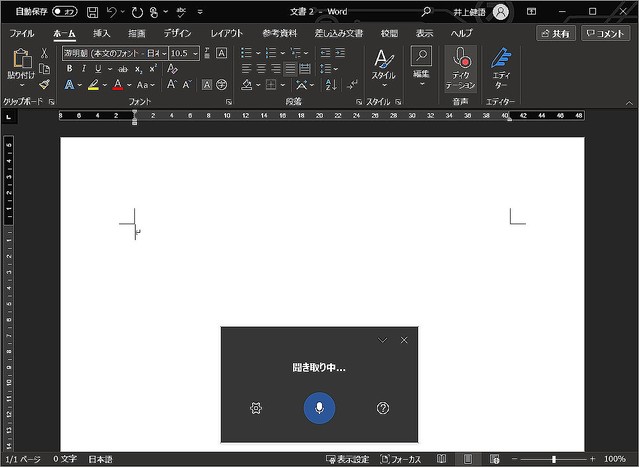This screenshot has height=467, width=639.
Task: Click the user account avatar
Action: tap(501, 12)
